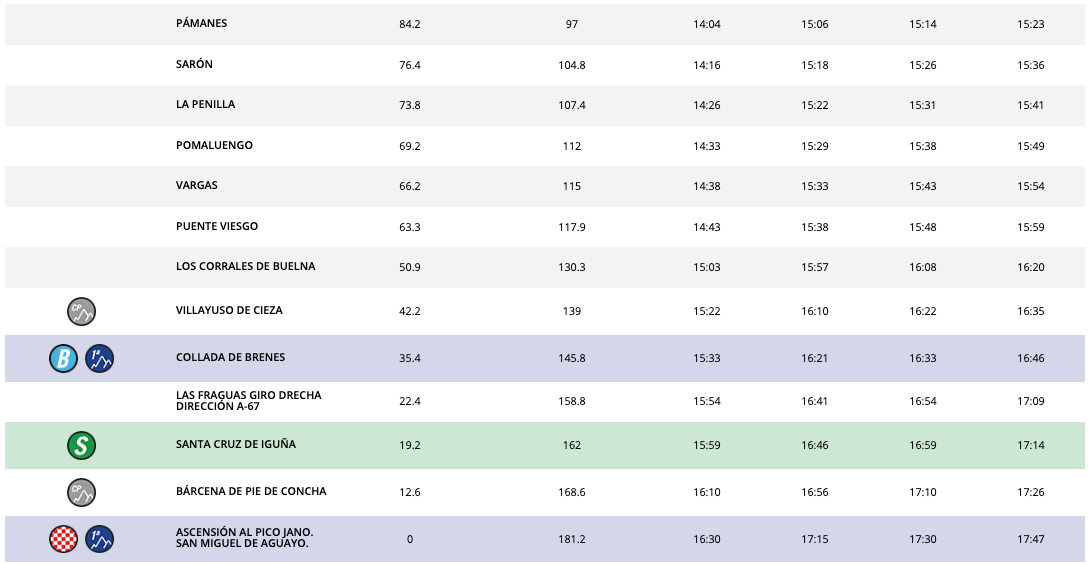Click the gray mountain icon beside Bárcena de Pie de Concha
This screenshot has width=1090, height=564.
[x=81, y=492]
